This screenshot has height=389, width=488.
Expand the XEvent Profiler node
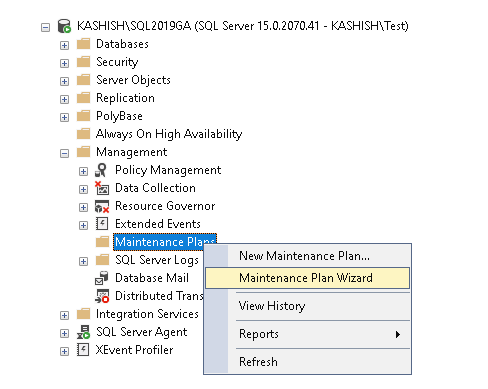click(64, 351)
